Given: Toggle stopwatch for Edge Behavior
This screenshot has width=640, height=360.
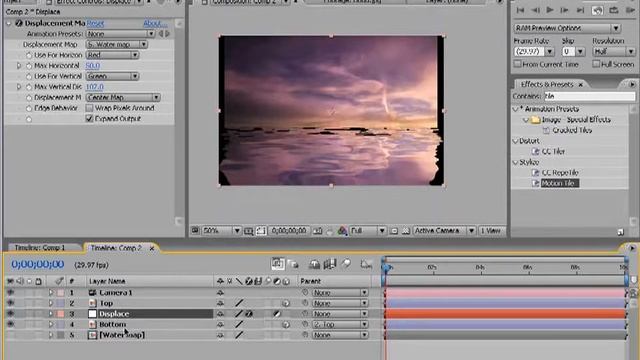Looking at the screenshot, I should pyautogui.click(x=29, y=109).
